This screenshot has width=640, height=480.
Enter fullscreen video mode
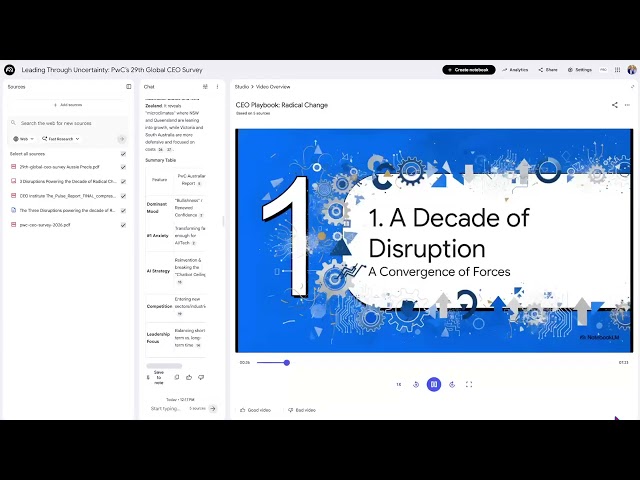pos(469,384)
